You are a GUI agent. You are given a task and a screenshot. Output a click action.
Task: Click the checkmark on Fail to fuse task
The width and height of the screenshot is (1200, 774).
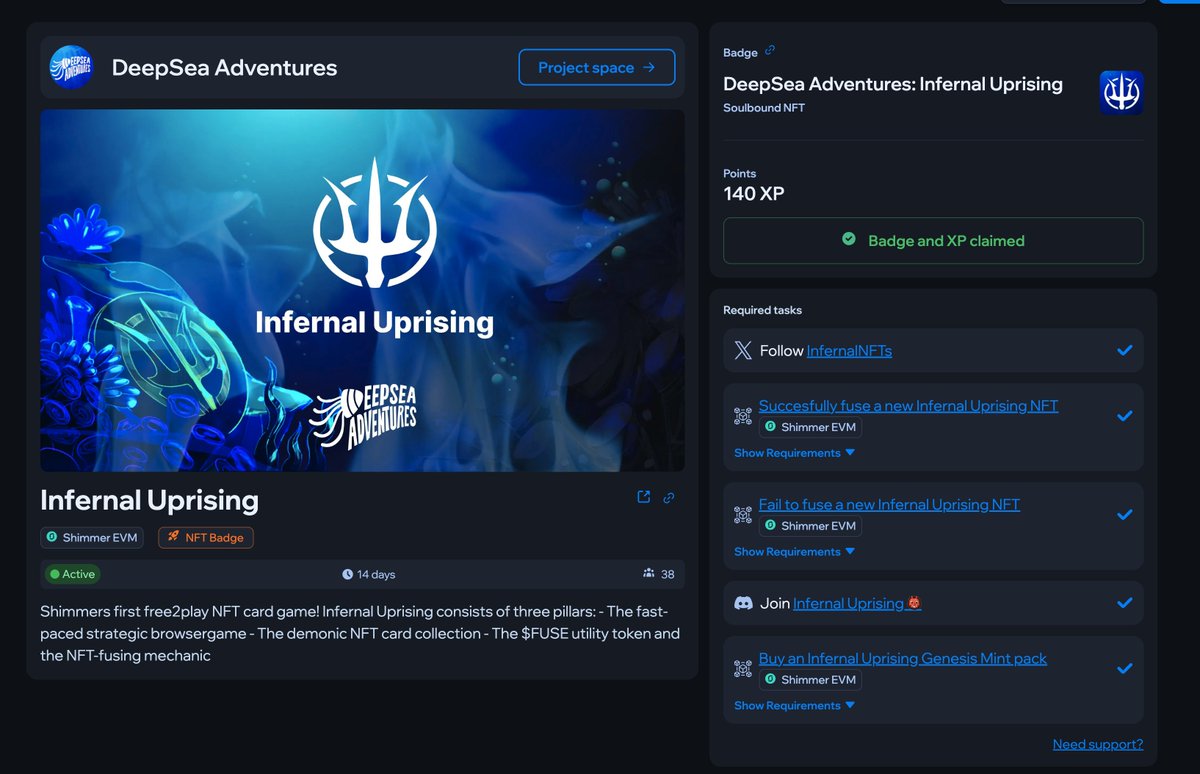[x=1124, y=515]
